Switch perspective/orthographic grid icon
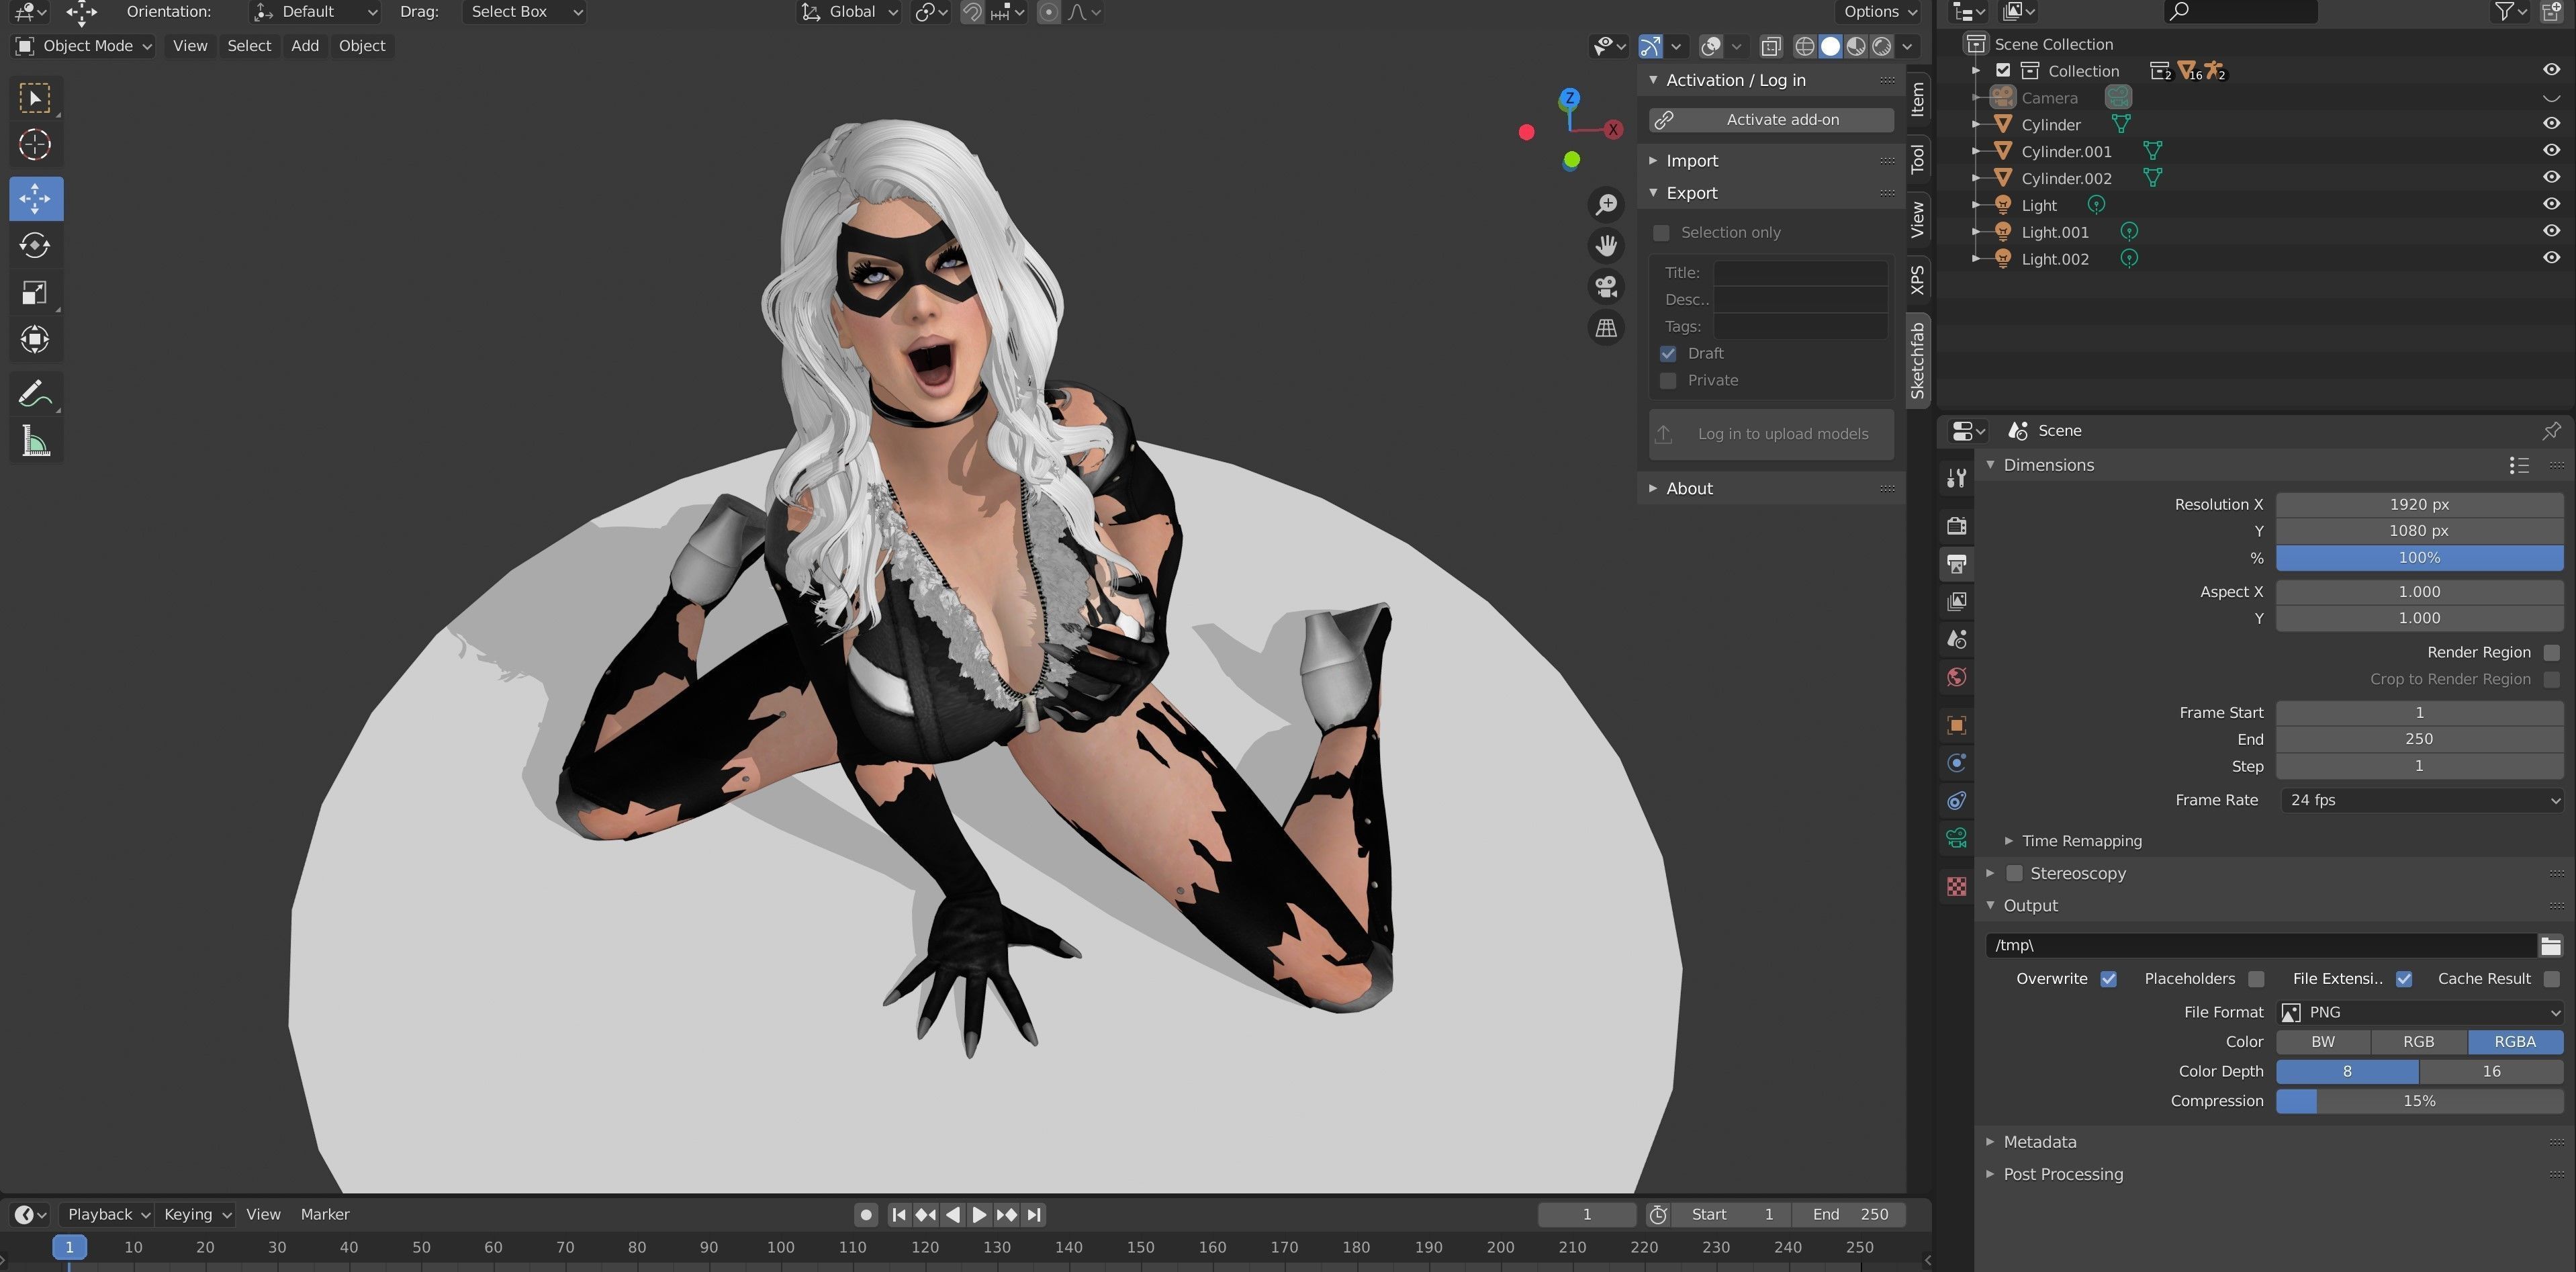Viewport: 2576px width, 1272px height. (x=1606, y=328)
